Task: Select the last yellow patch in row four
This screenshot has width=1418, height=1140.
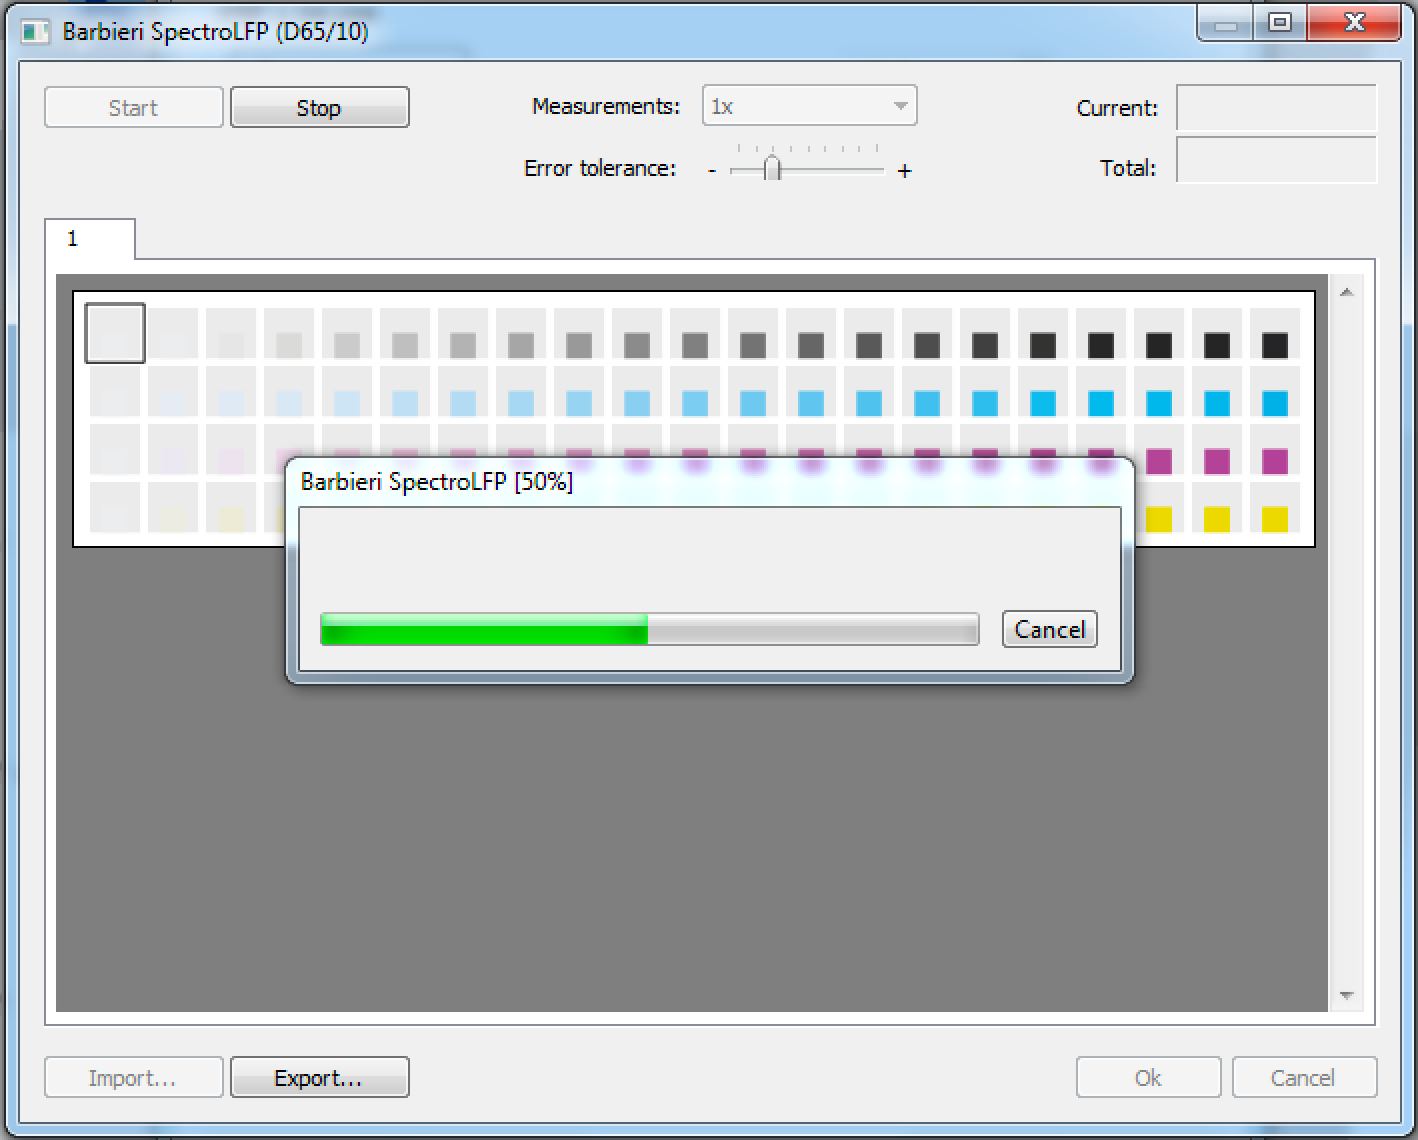Action: [1275, 519]
